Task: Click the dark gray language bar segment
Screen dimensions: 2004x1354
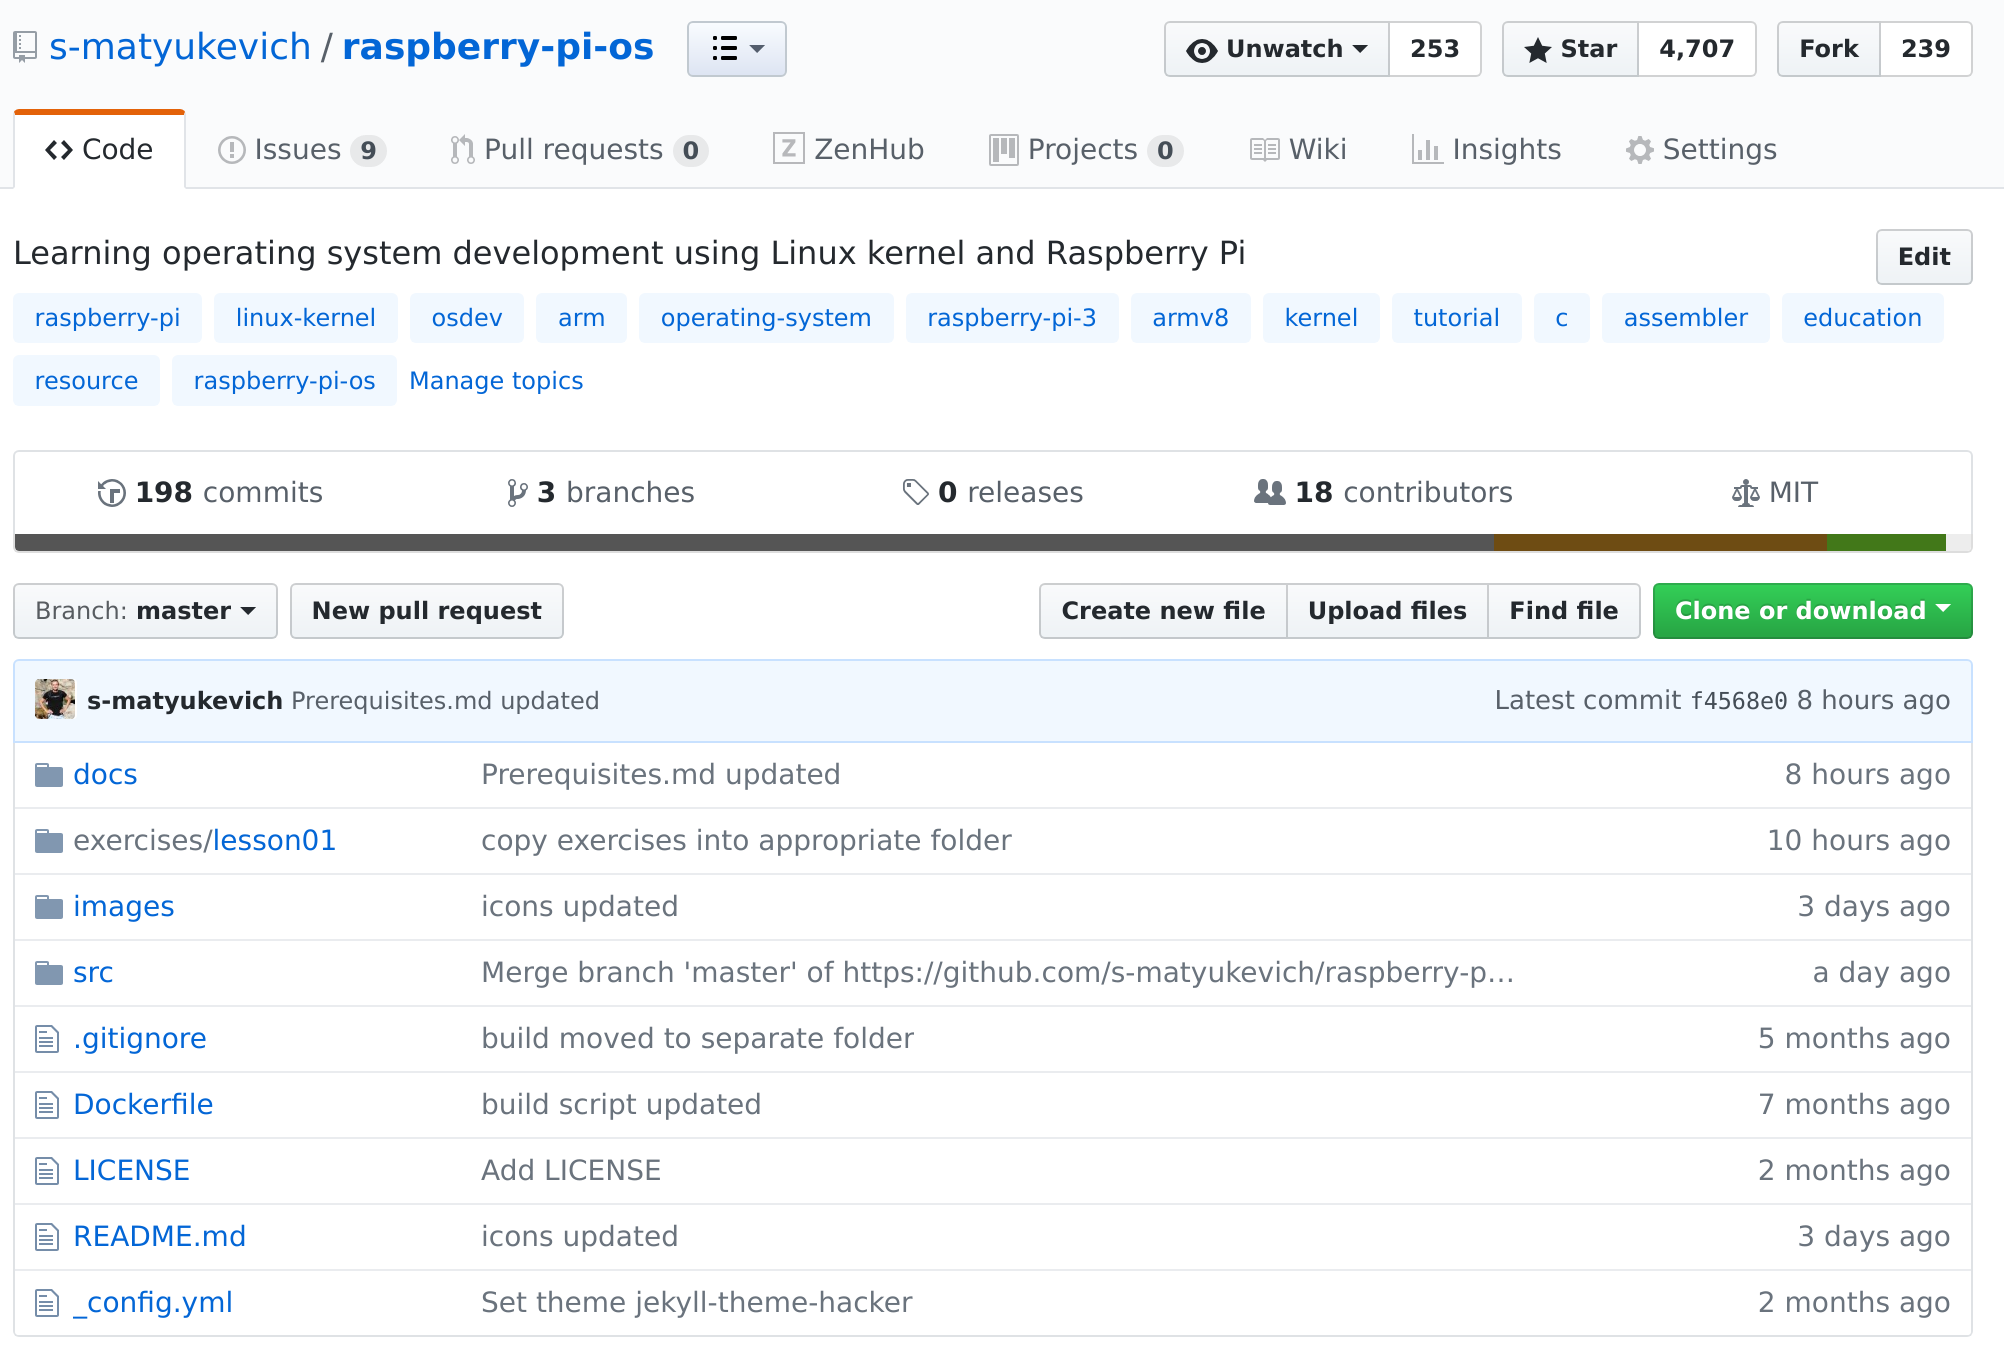Action: coord(754,543)
